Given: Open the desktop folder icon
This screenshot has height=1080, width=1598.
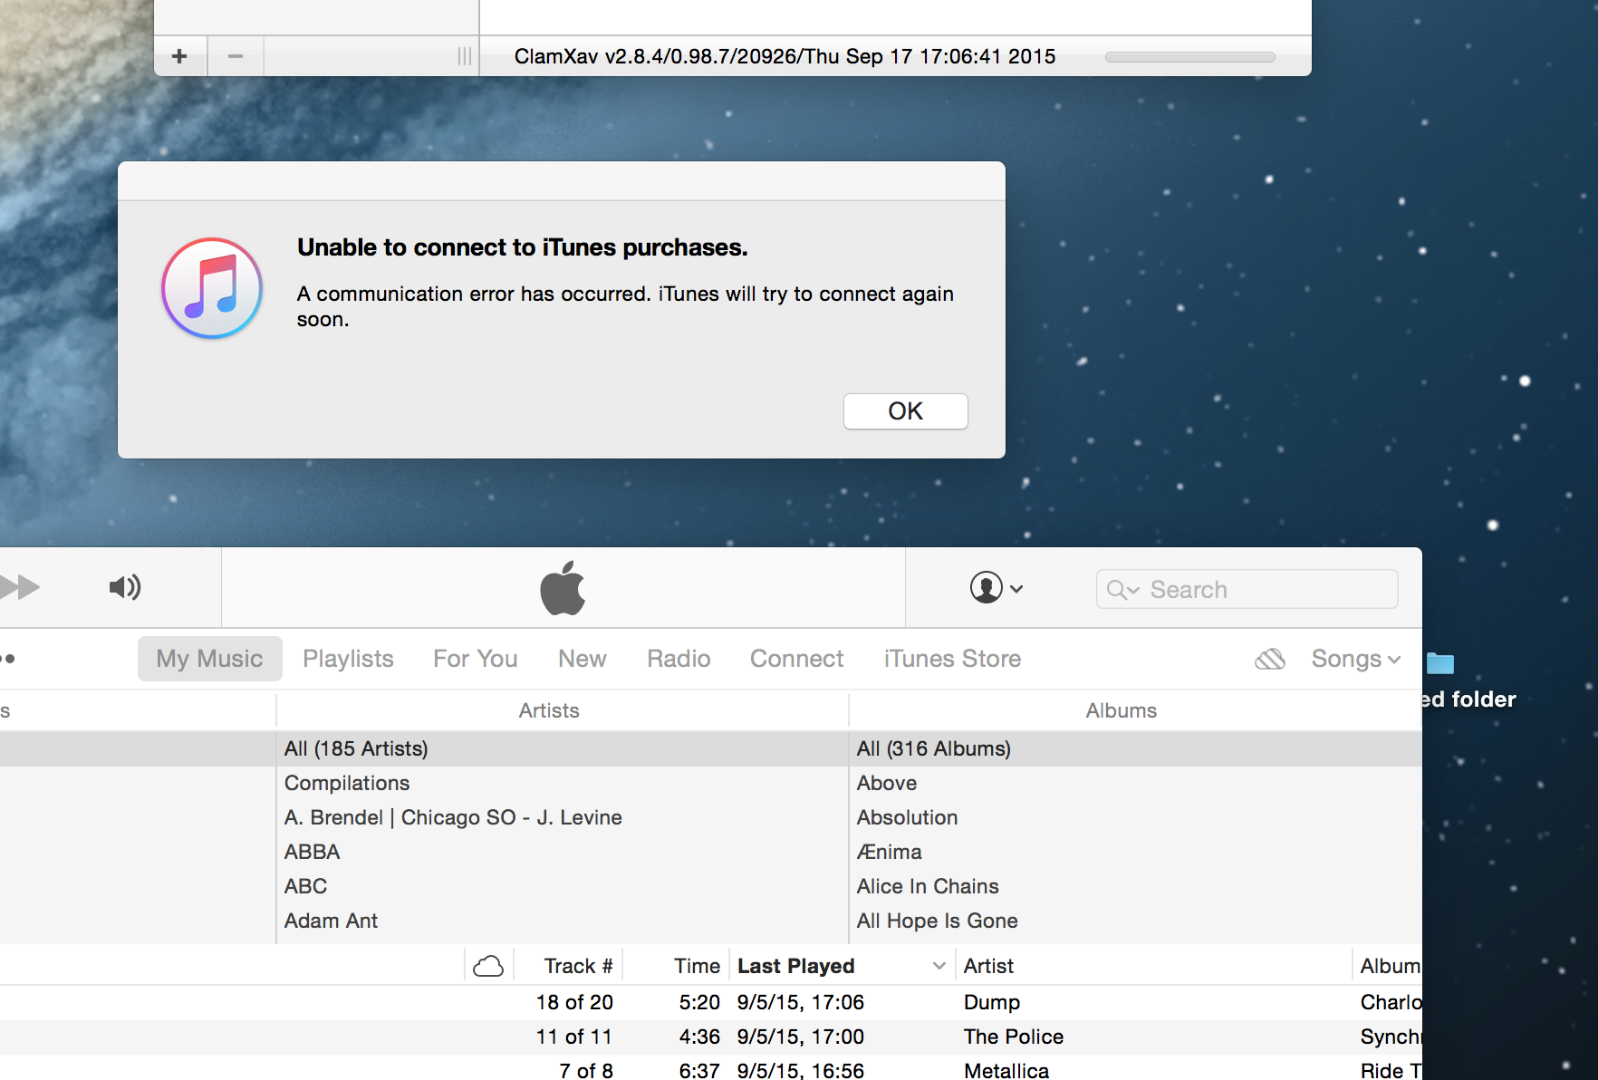Looking at the screenshot, I should tap(1440, 663).
